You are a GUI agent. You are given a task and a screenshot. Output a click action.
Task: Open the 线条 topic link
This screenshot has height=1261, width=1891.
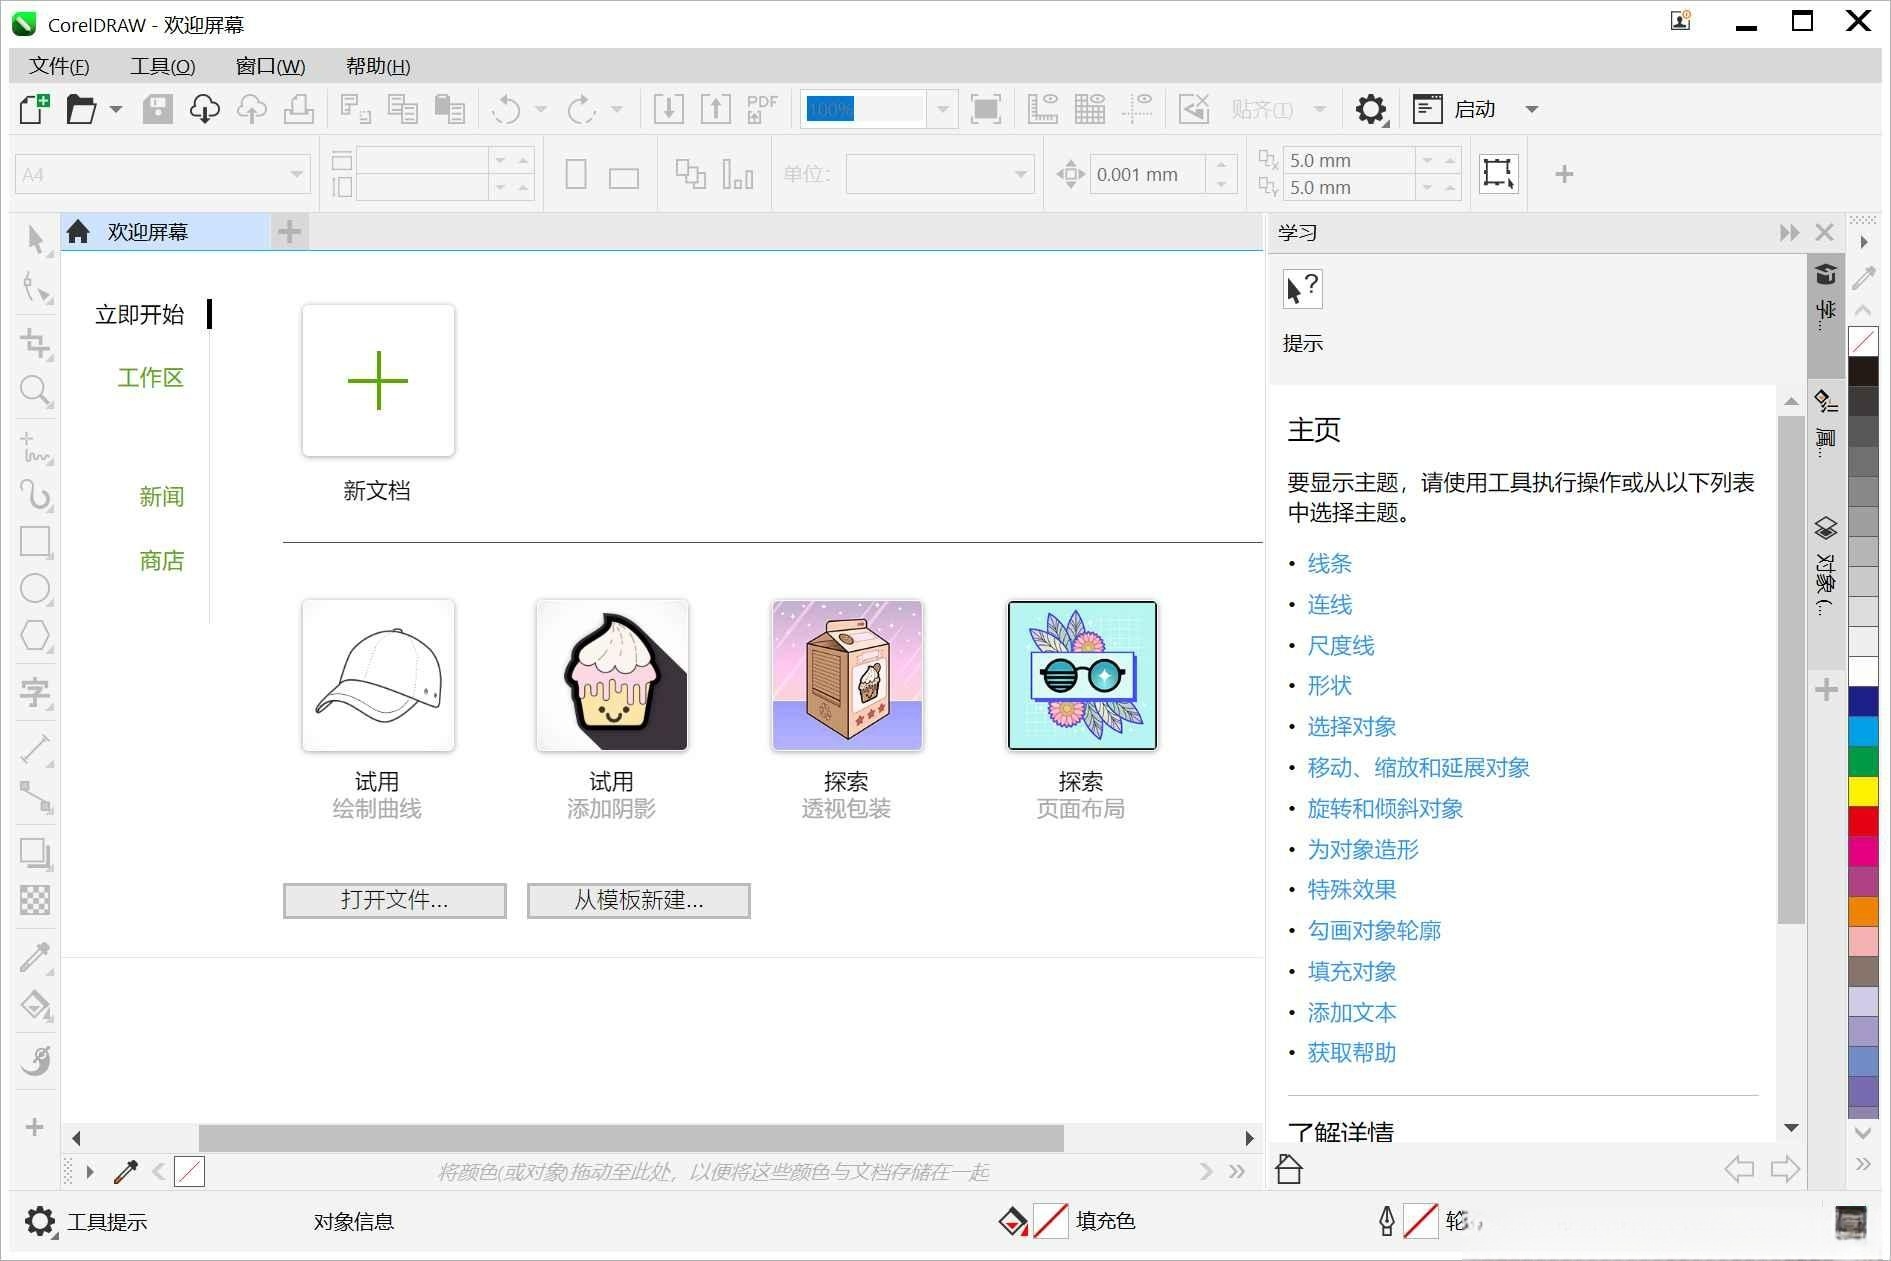[1329, 564]
